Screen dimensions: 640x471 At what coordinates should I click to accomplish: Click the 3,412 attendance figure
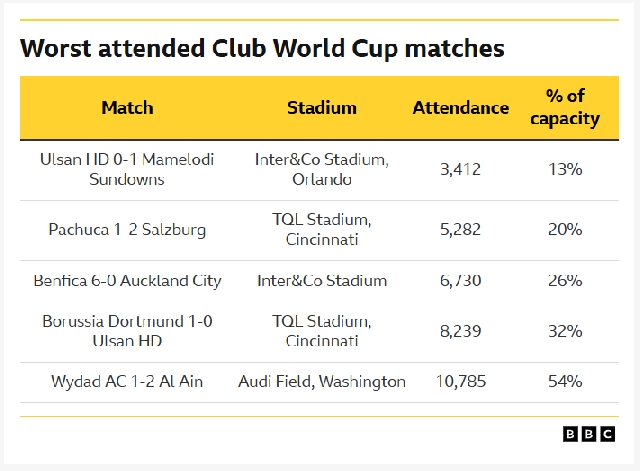click(460, 169)
